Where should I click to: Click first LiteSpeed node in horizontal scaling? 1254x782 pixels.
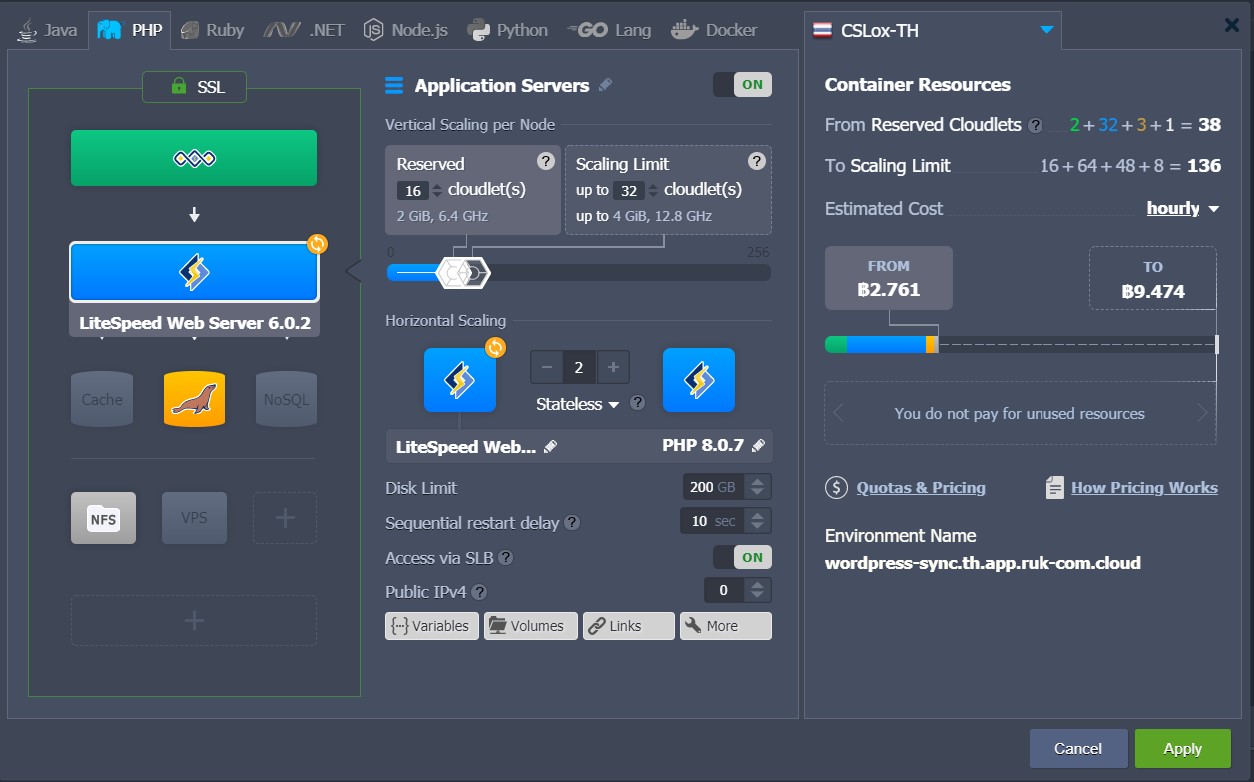click(460, 380)
